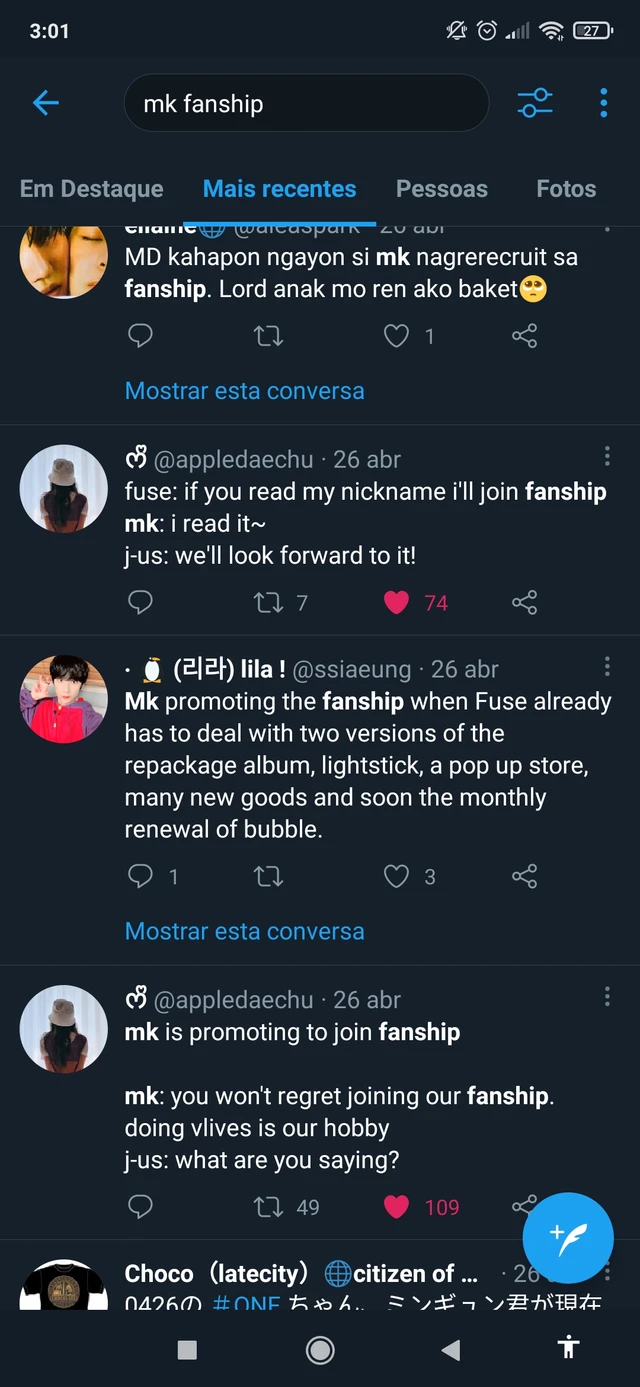Share the 'i read it~' tweet
This screenshot has width=640, height=1387.
tap(524, 602)
